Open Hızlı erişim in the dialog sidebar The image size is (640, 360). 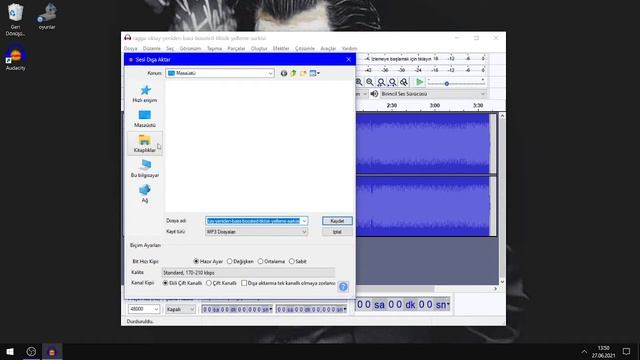point(145,93)
